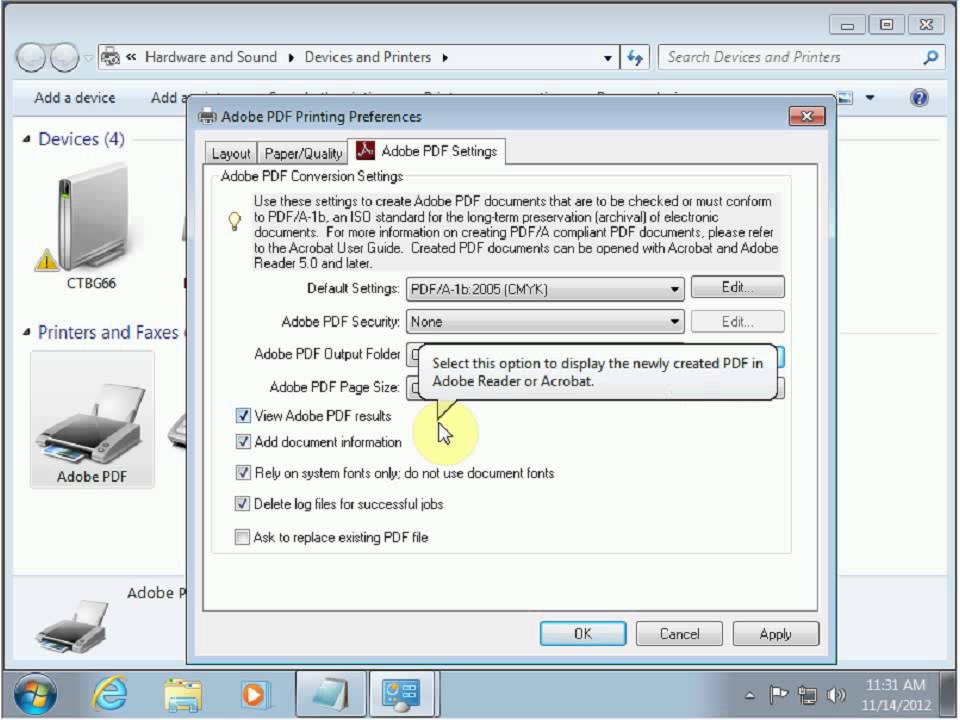This screenshot has height=720, width=960.
Task: Select the Adobe PDF Settings tab
Action: coord(427,151)
